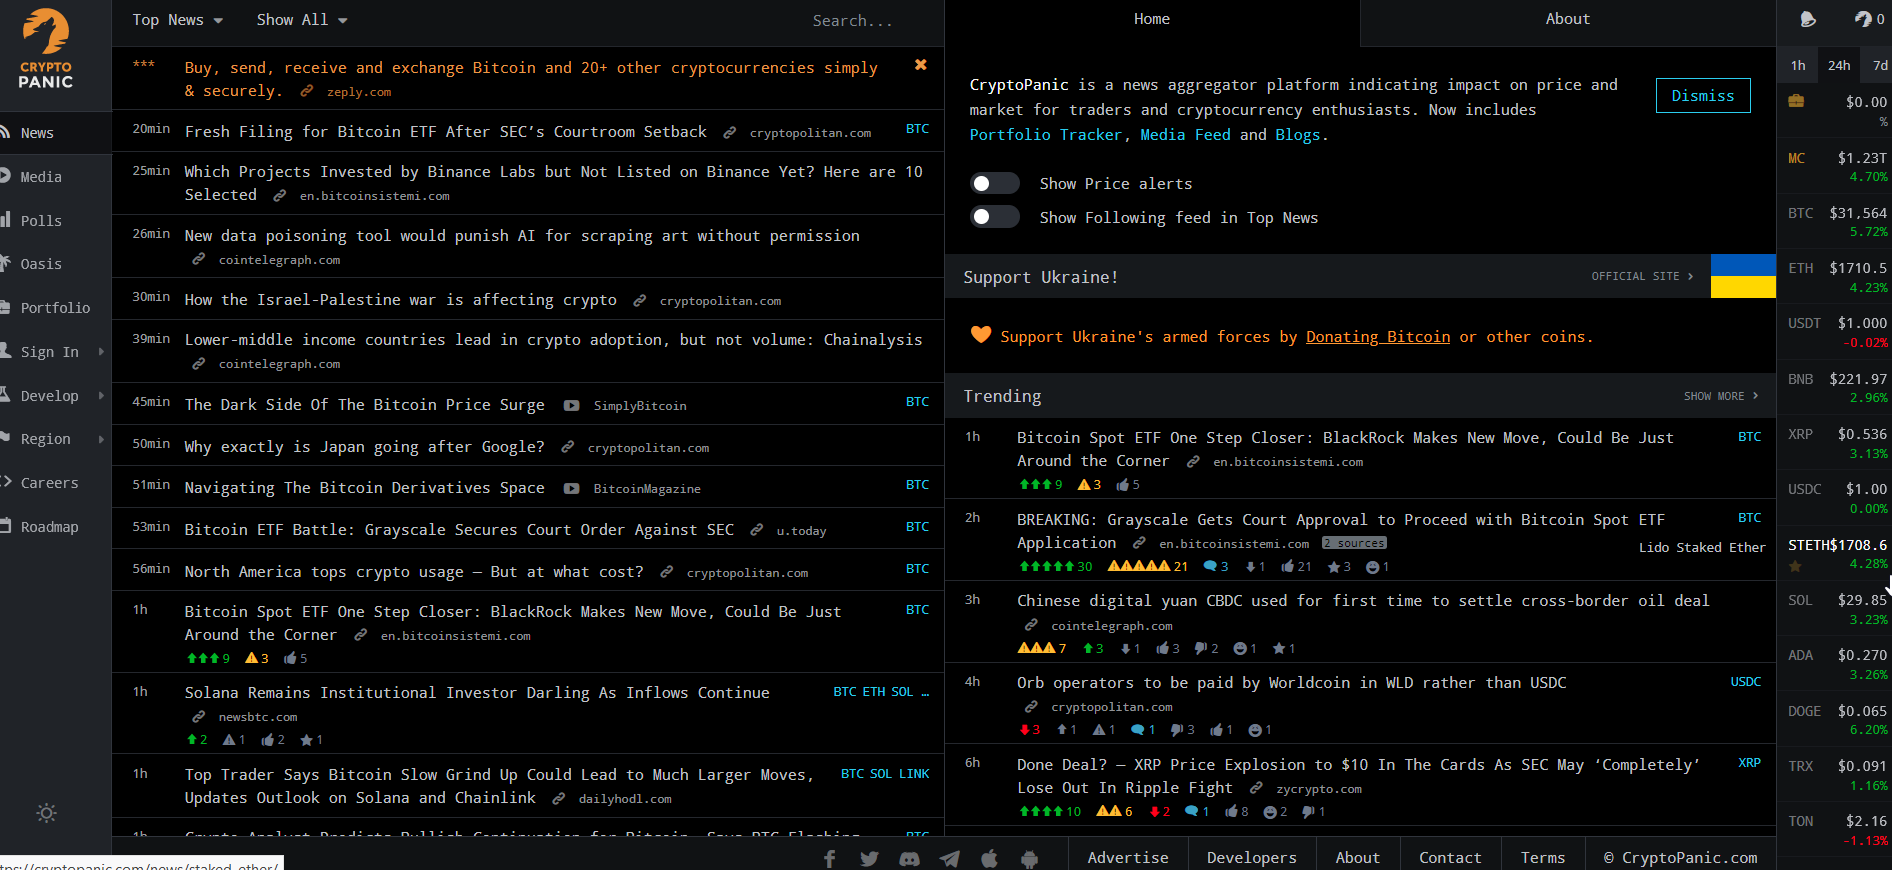Click the Android app icon in footer
Image resolution: width=1892 pixels, height=870 pixels.
1029,858
